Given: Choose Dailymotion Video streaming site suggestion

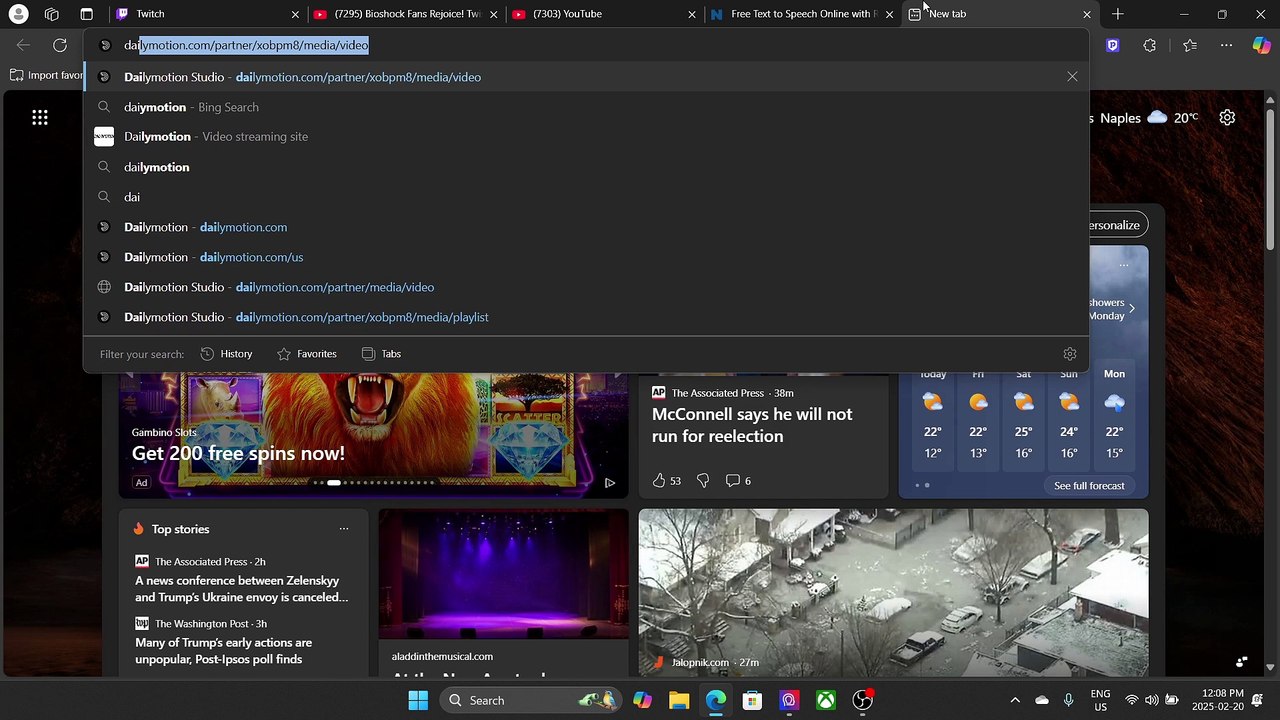Looking at the screenshot, I should [x=586, y=136].
